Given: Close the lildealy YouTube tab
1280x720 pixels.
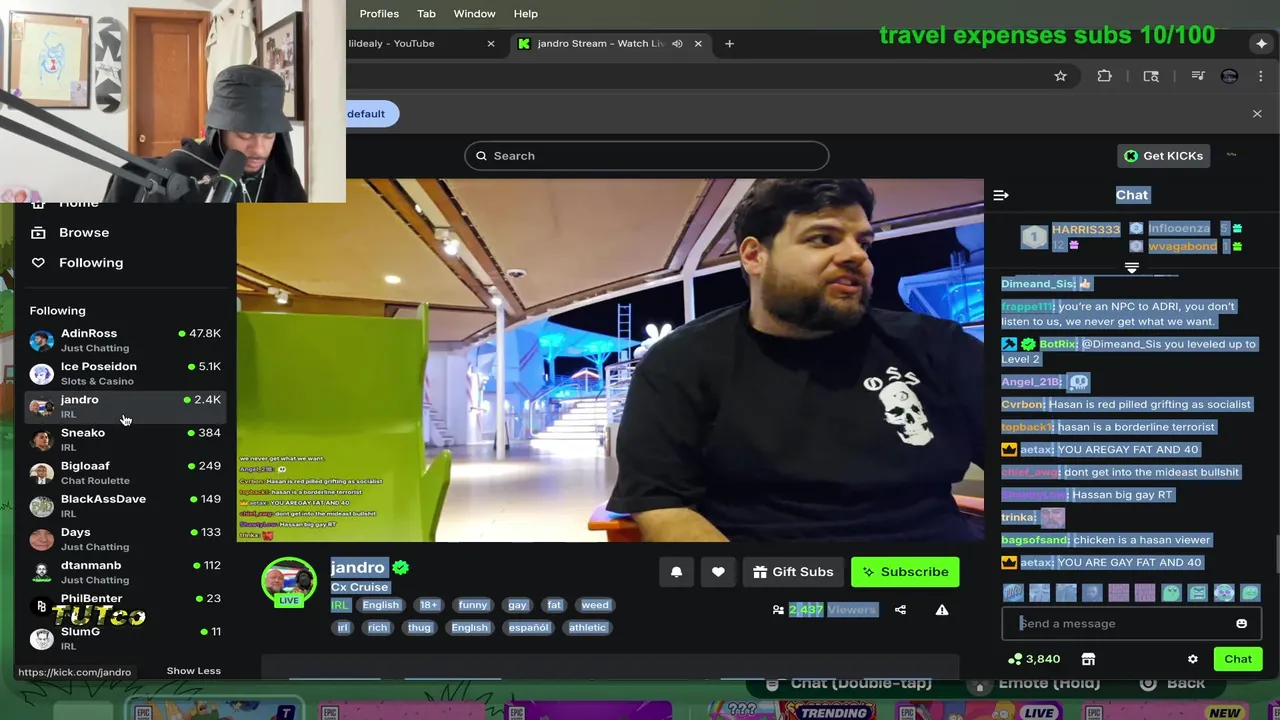Looking at the screenshot, I should coord(490,44).
